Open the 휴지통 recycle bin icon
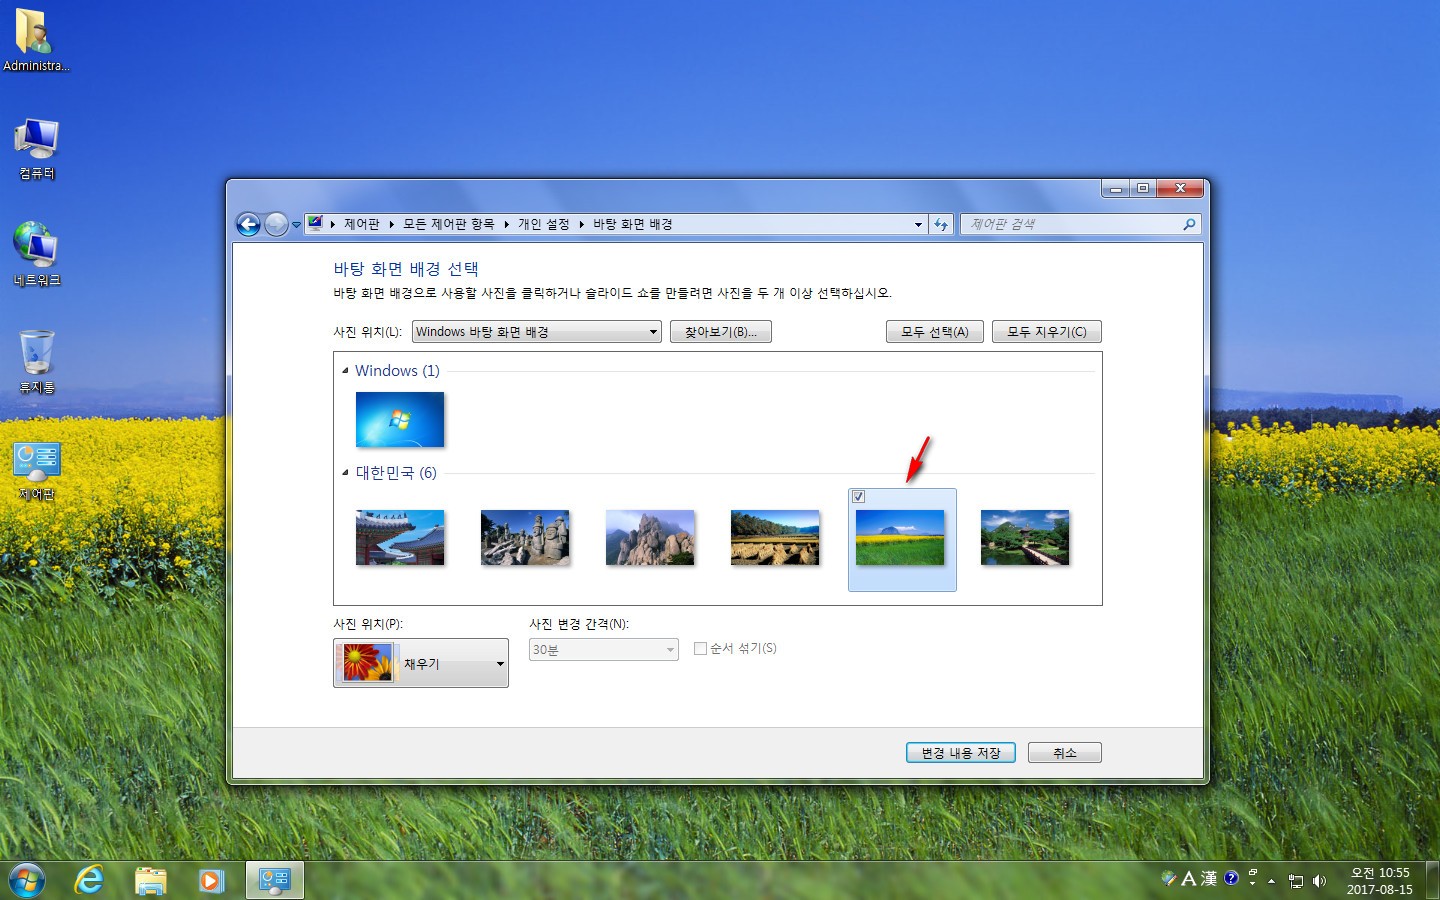Viewport: 1440px width, 900px height. pyautogui.click(x=36, y=361)
